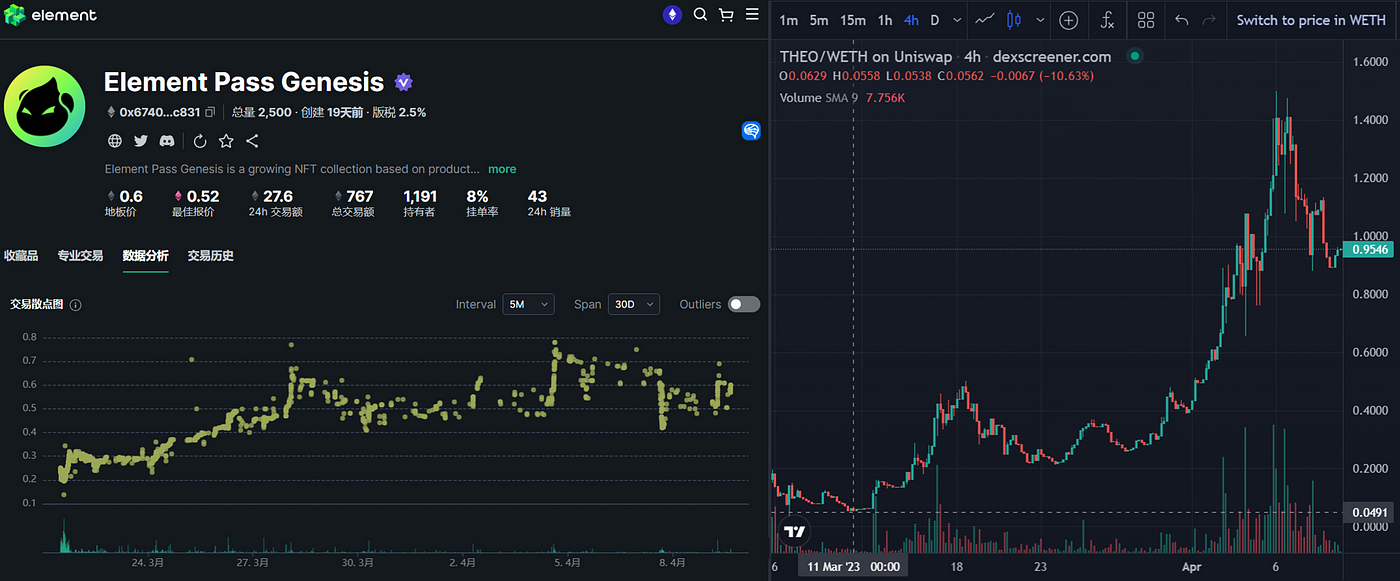Click Switch to price in WETH
The height and width of the screenshot is (581, 1400).
[x=1310, y=20]
